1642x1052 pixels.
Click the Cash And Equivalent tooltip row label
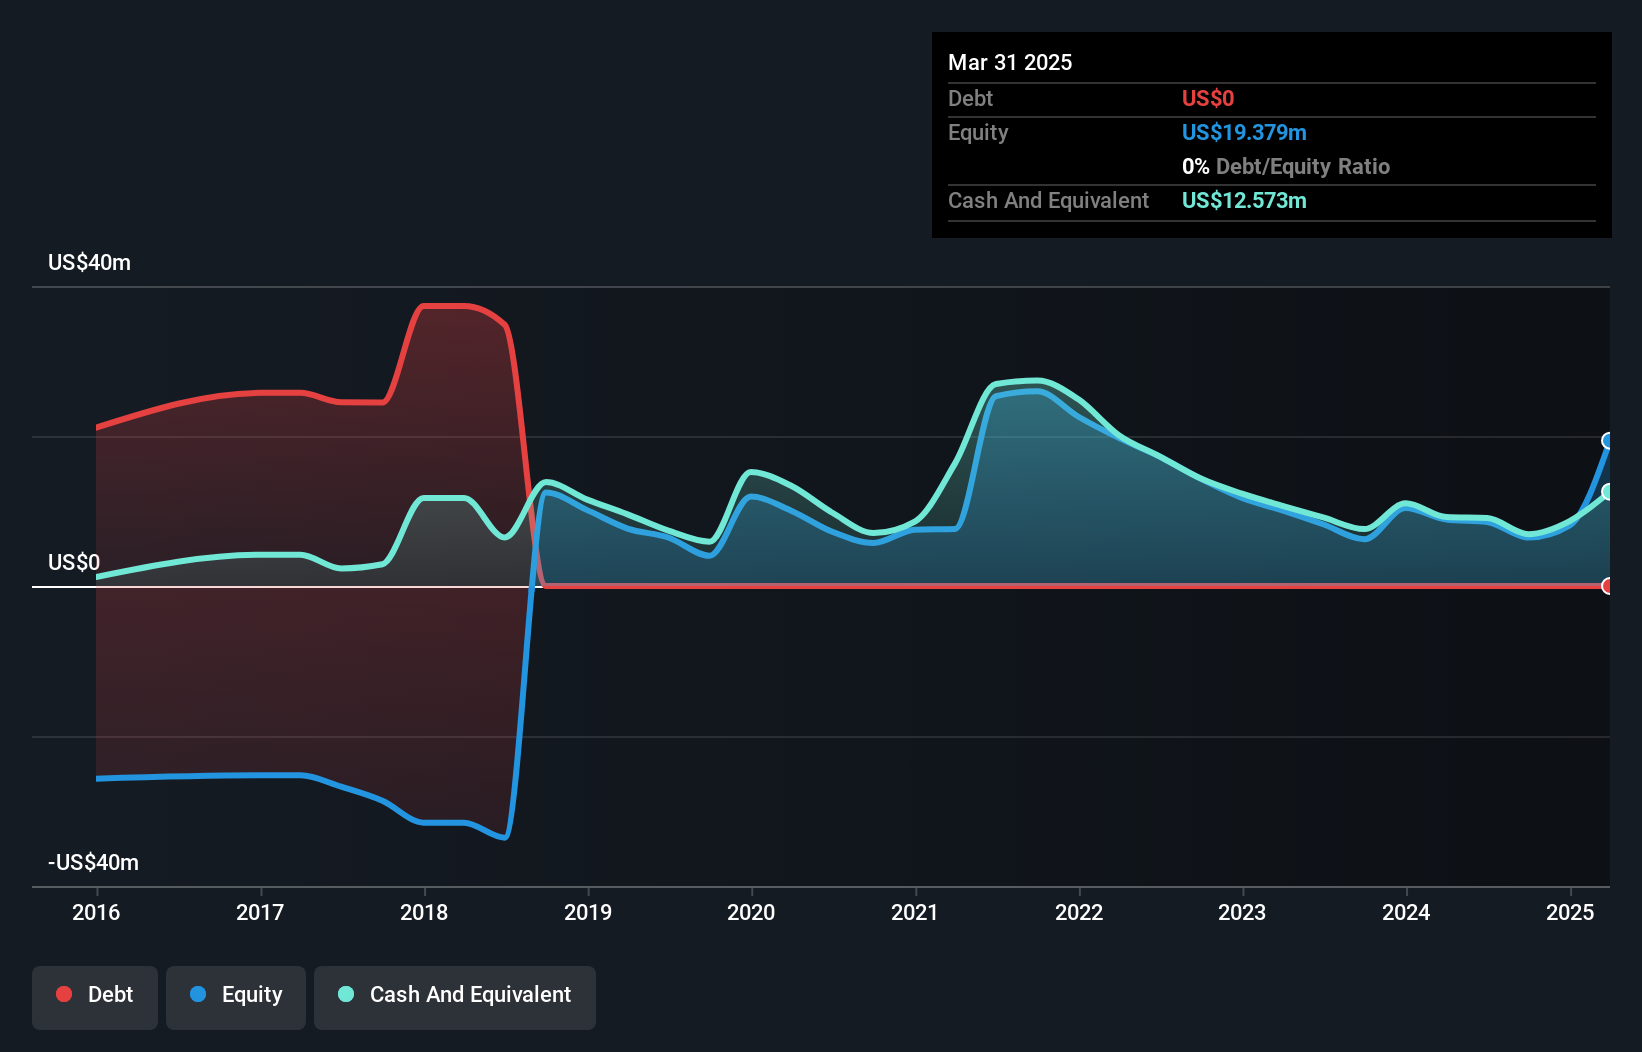1048,201
